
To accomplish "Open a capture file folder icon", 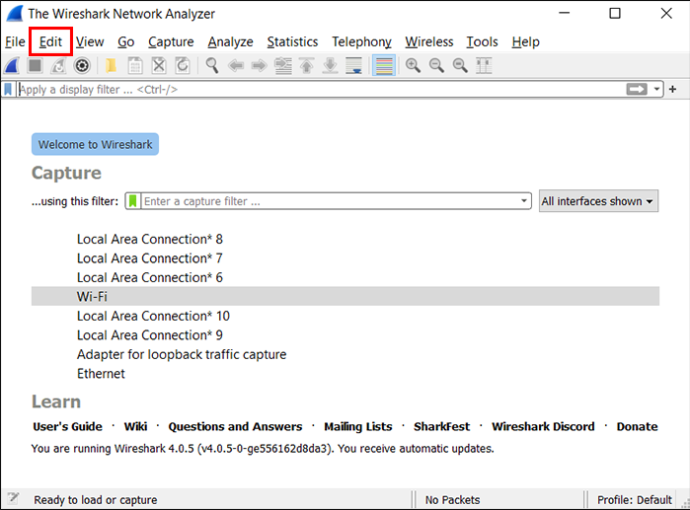I will (x=111, y=66).
